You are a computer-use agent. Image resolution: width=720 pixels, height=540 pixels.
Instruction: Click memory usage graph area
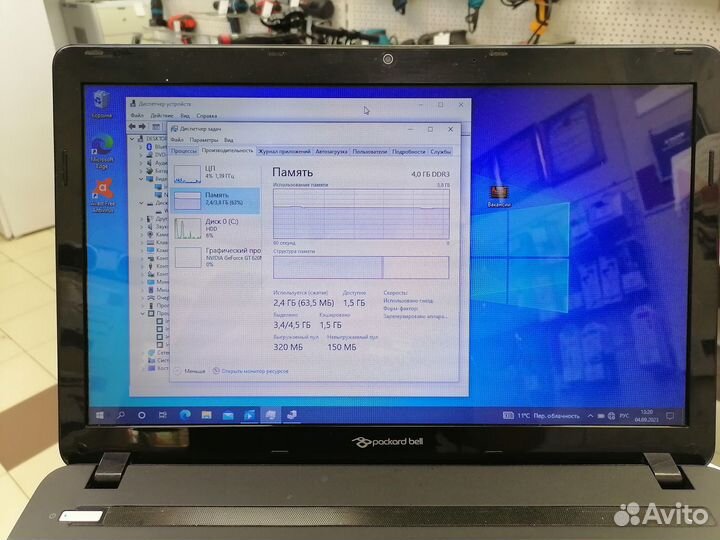(x=361, y=214)
